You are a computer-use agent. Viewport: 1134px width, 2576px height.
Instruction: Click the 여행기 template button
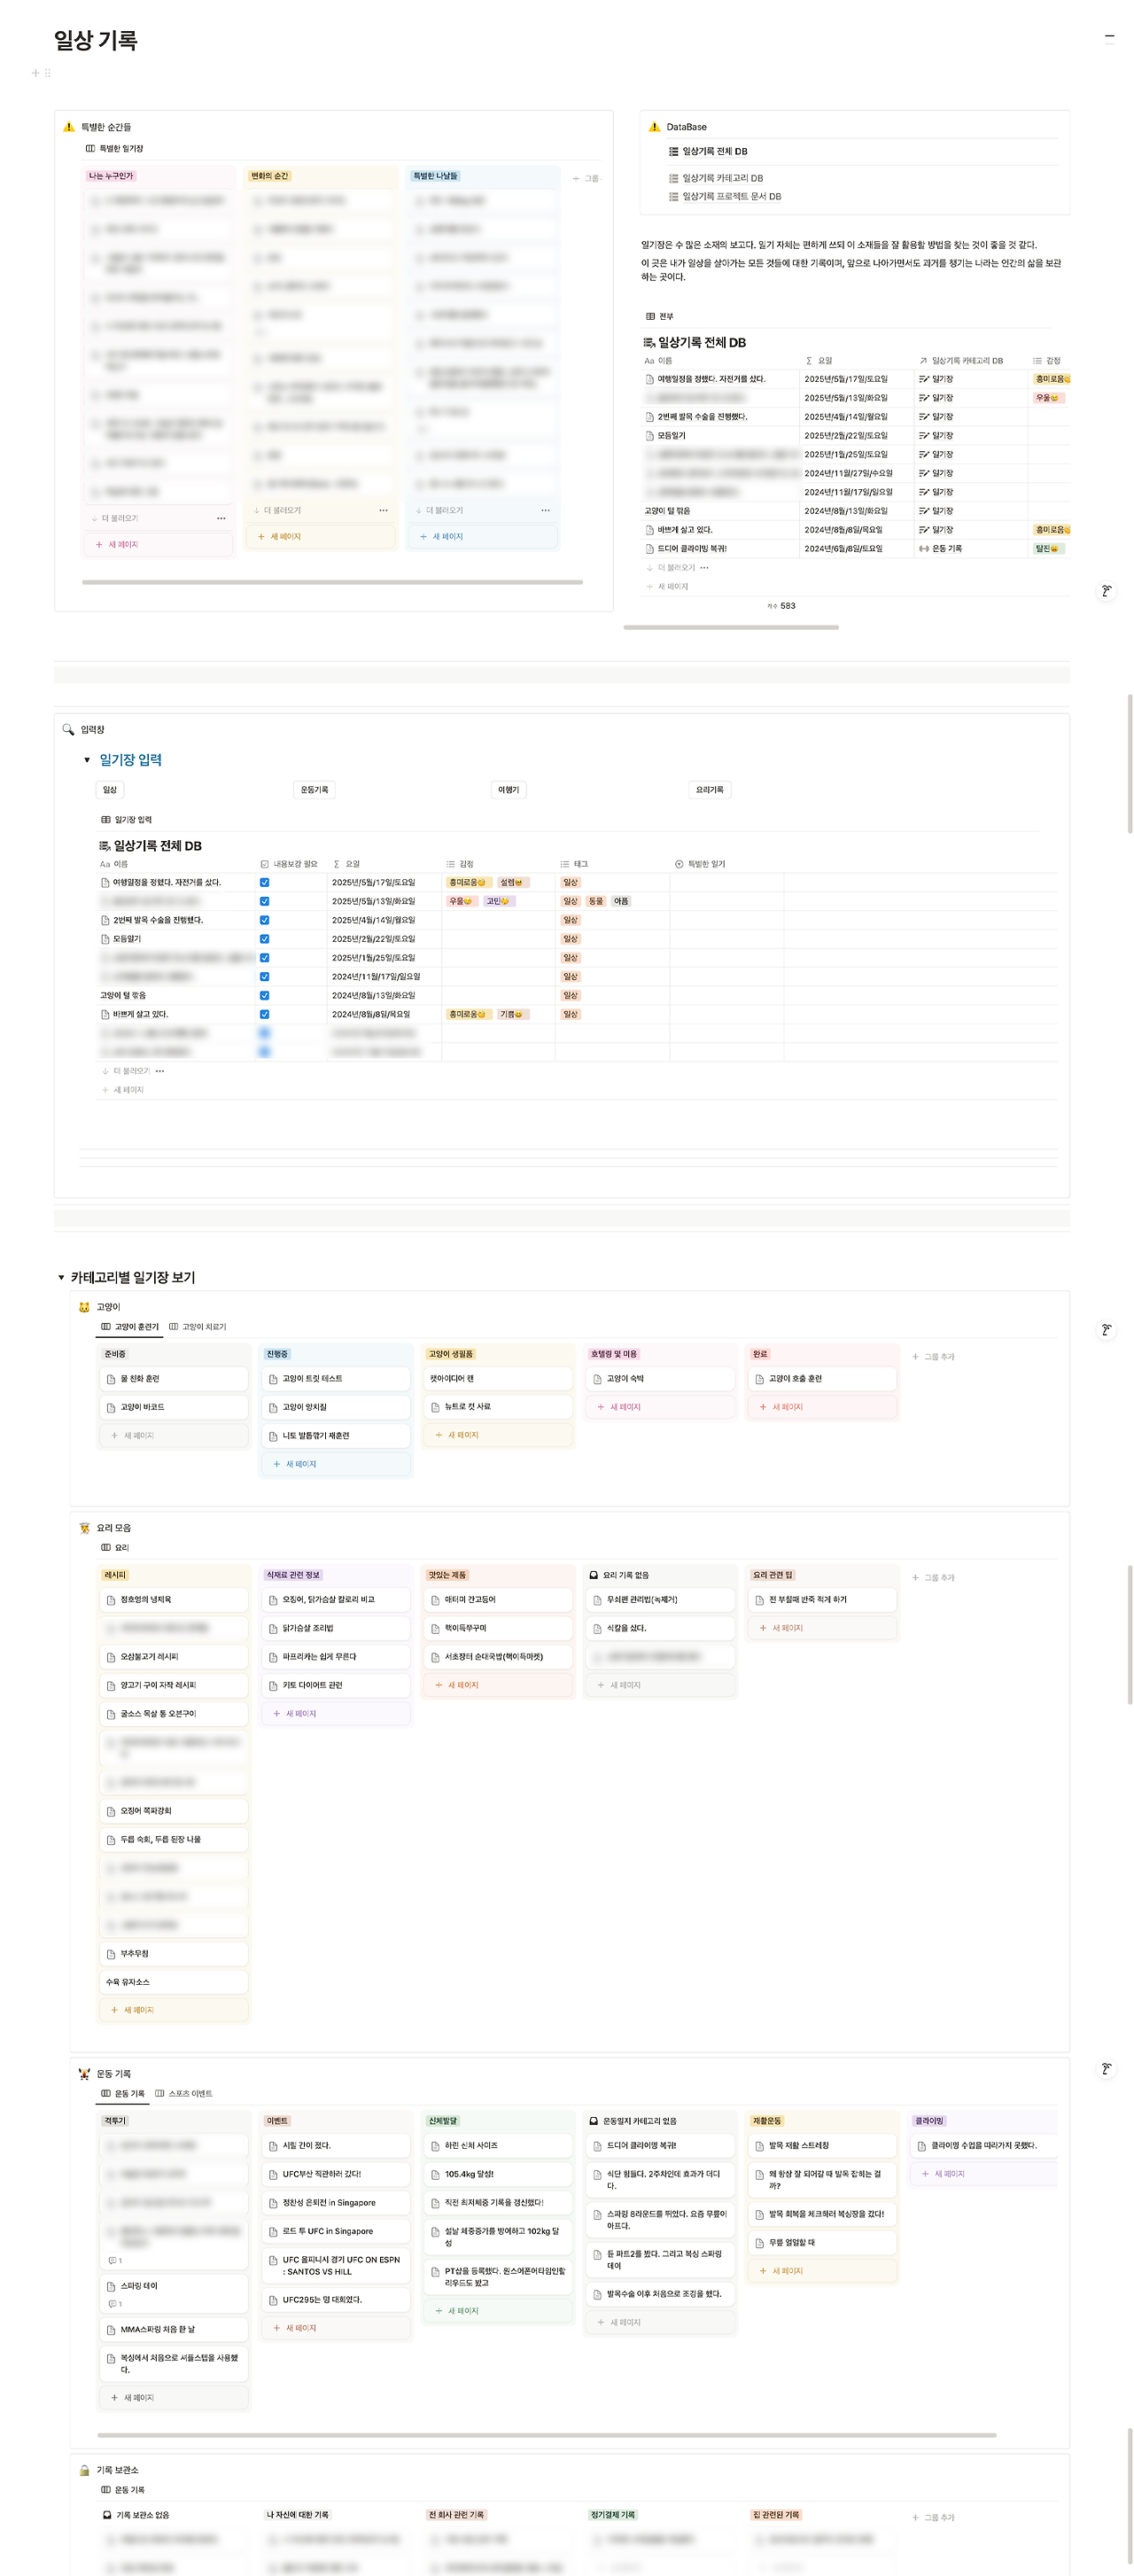pyautogui.click(x=508, y=789)
